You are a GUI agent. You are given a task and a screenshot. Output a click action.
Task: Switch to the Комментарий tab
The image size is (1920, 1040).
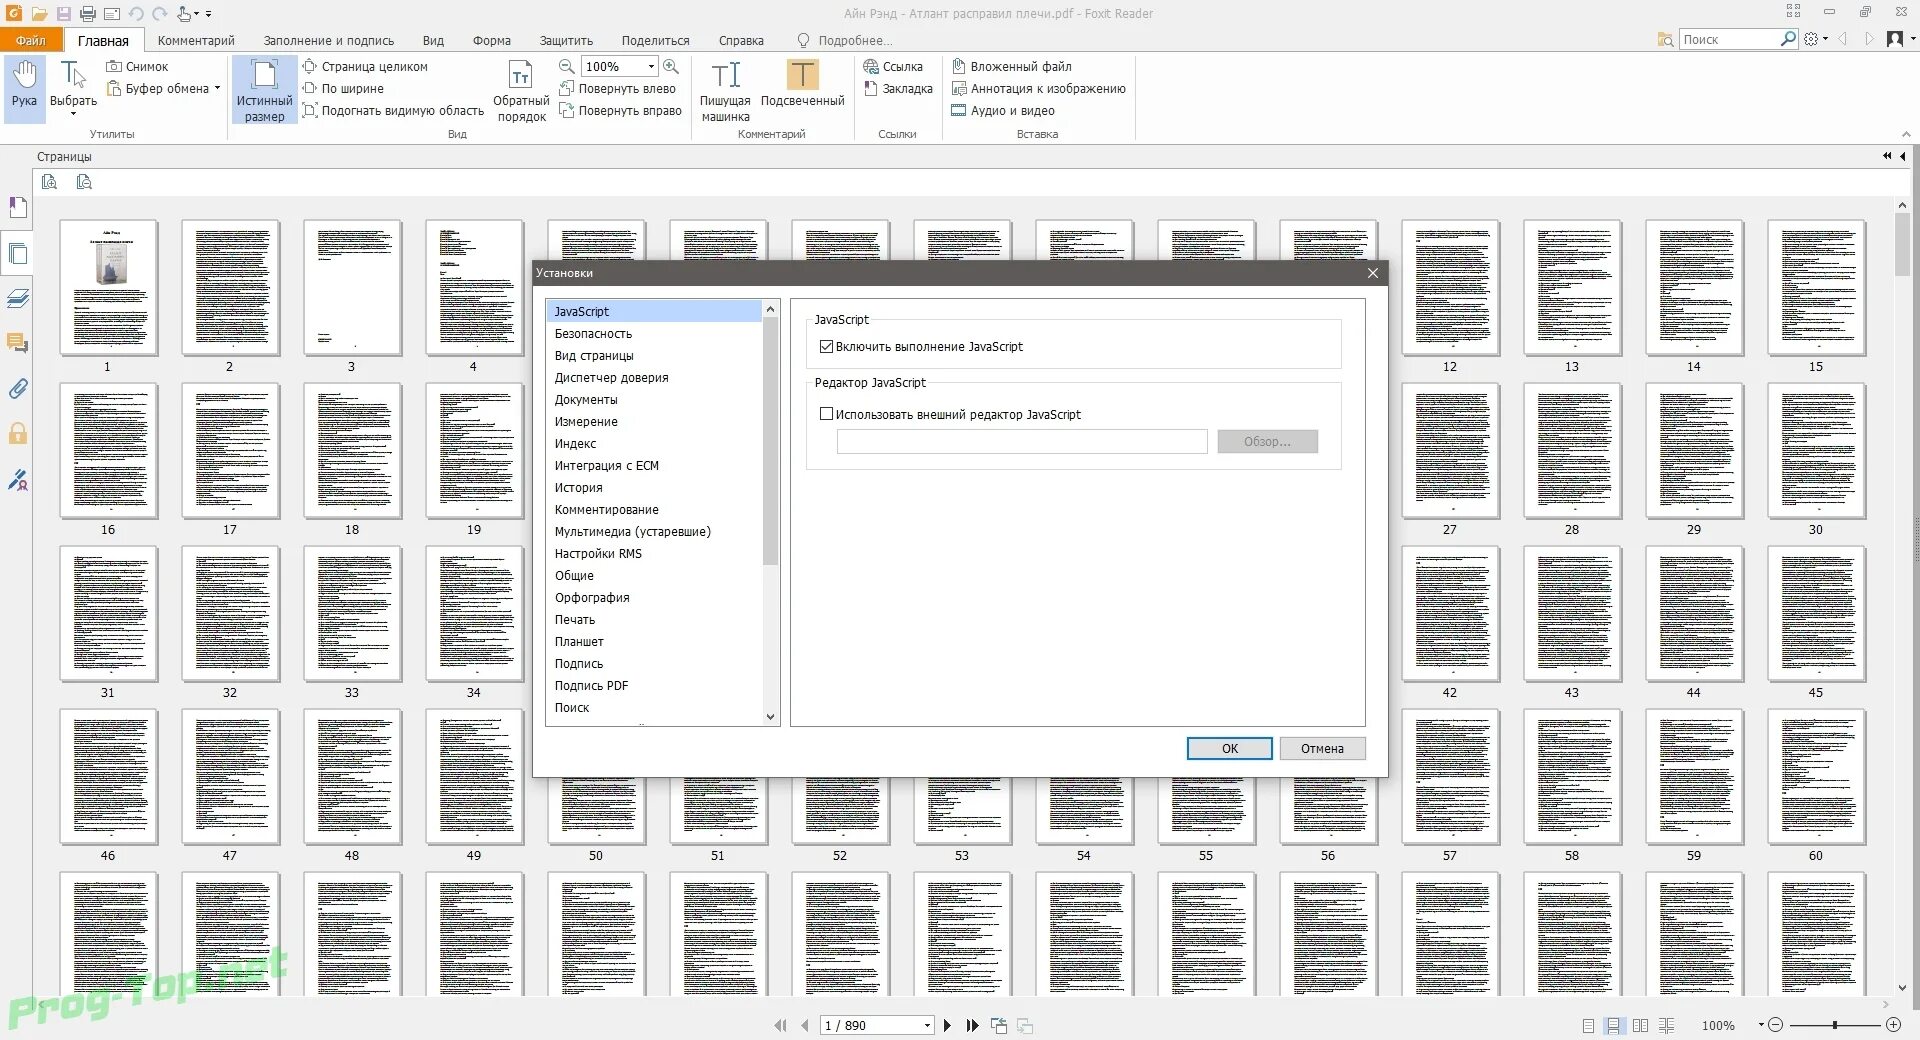[x=196, y=40]
